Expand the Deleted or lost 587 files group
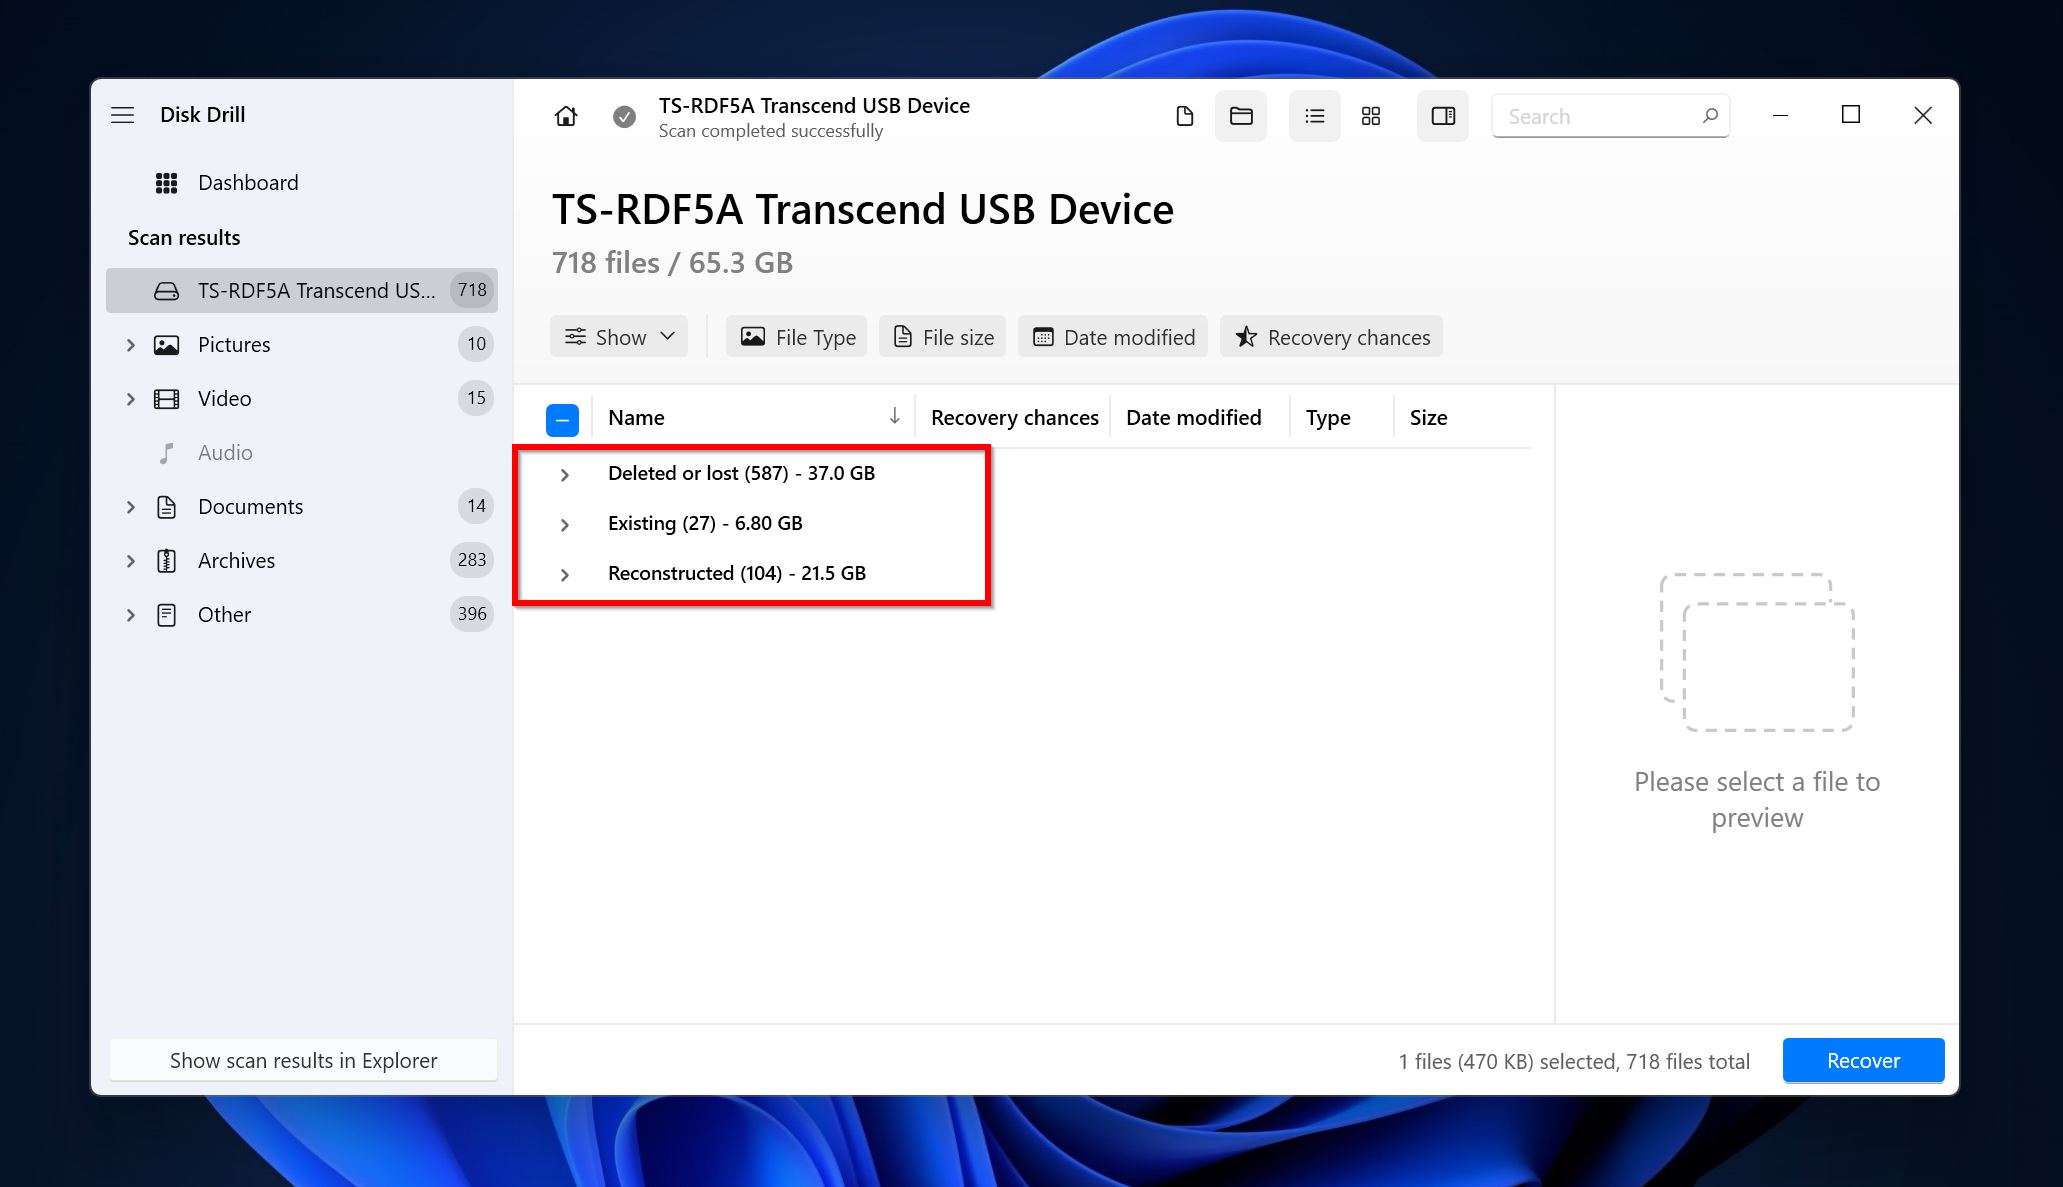The height and width of the screenshot is (1187, 2063). (x=564, y=473)
